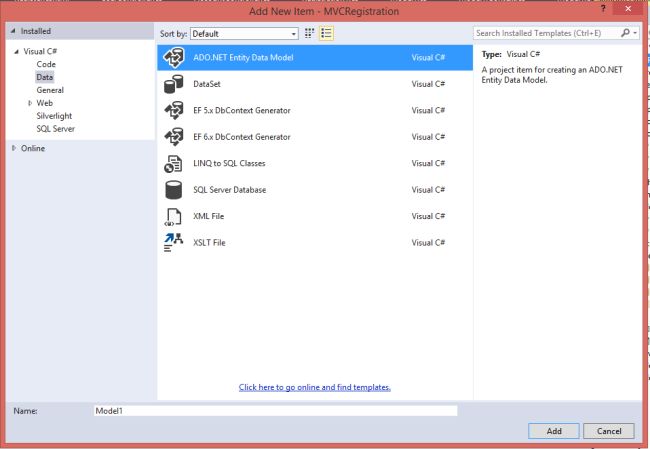Open the online templates link
The width and height of the screenshot is (650, 449).
(315, 387)
